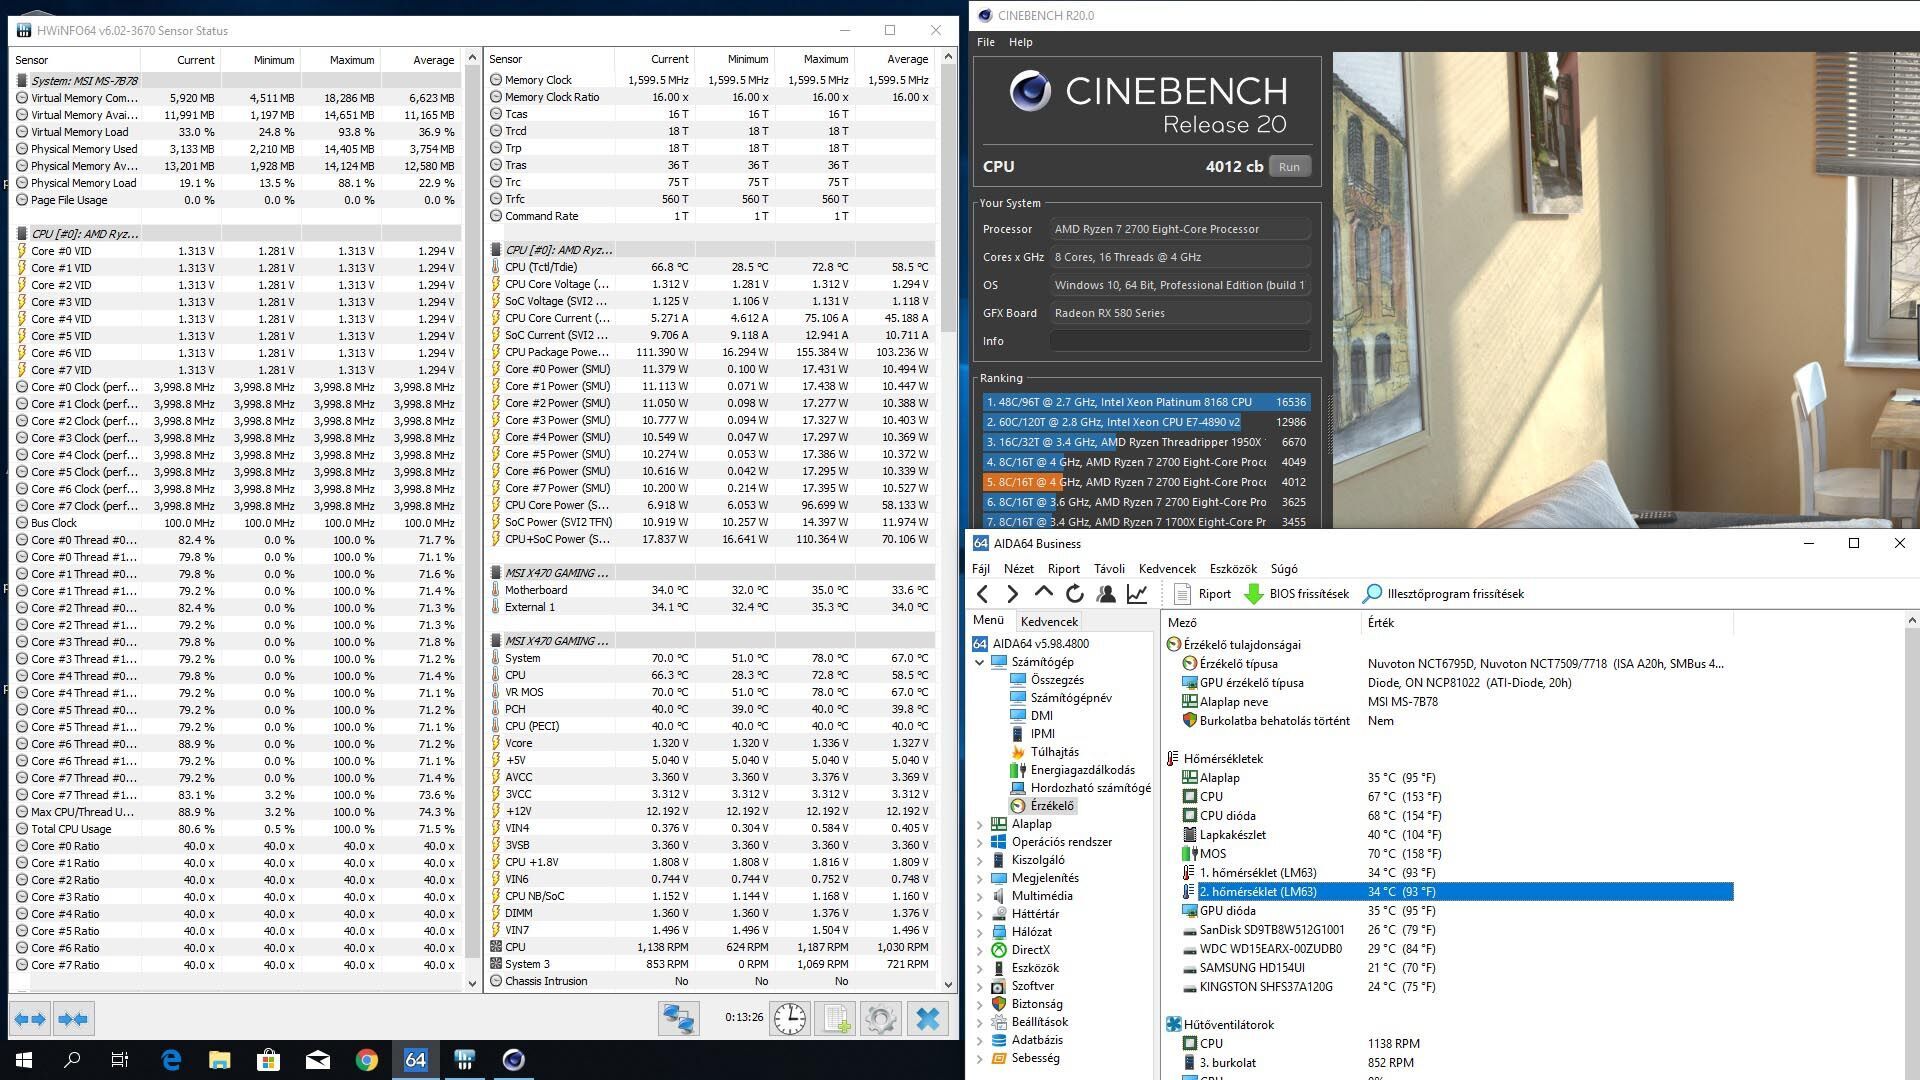This screenshot has width=1920, height=1080.
Task: Open AIDA64 Fájl menu
Action: (981, 569)
